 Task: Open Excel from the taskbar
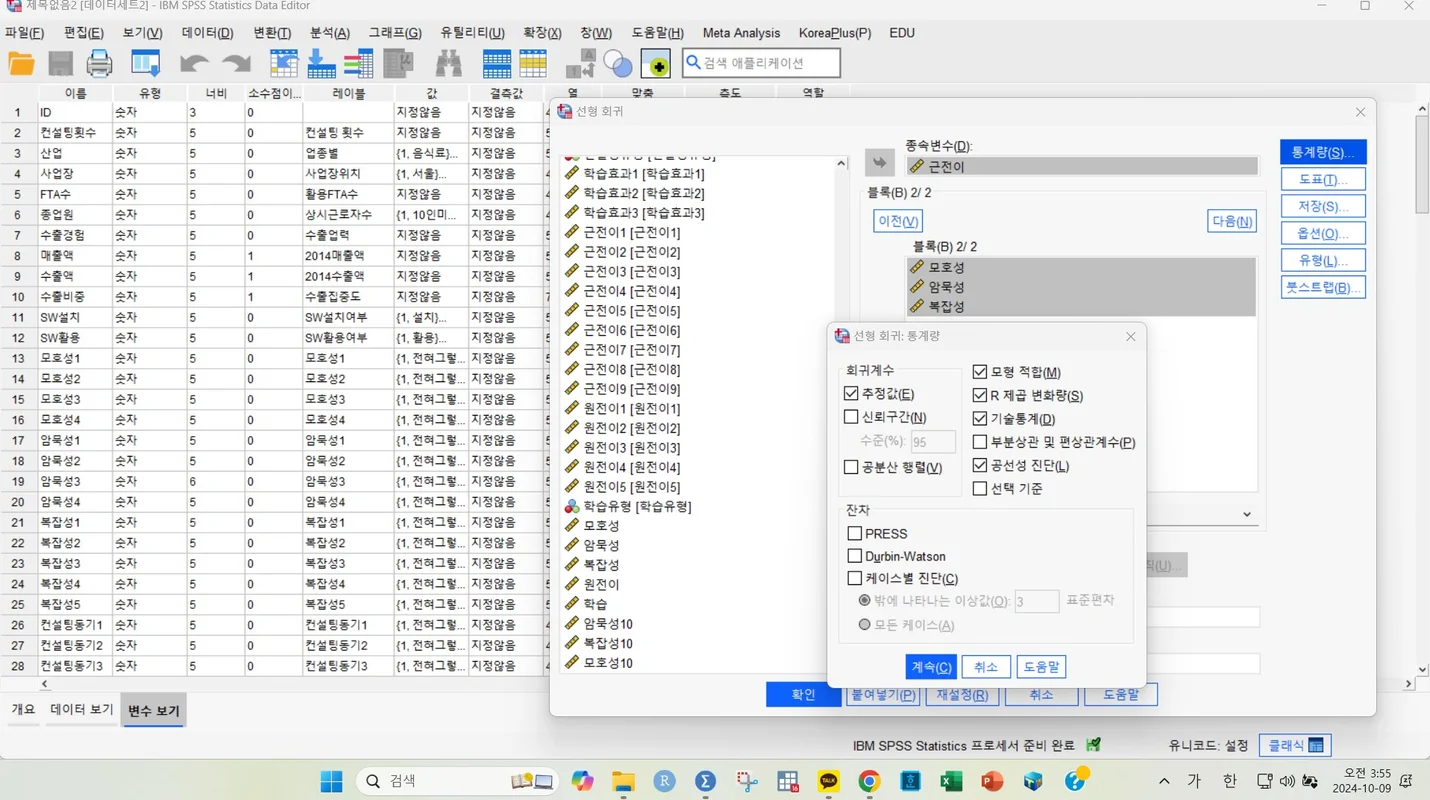[951, 781]
